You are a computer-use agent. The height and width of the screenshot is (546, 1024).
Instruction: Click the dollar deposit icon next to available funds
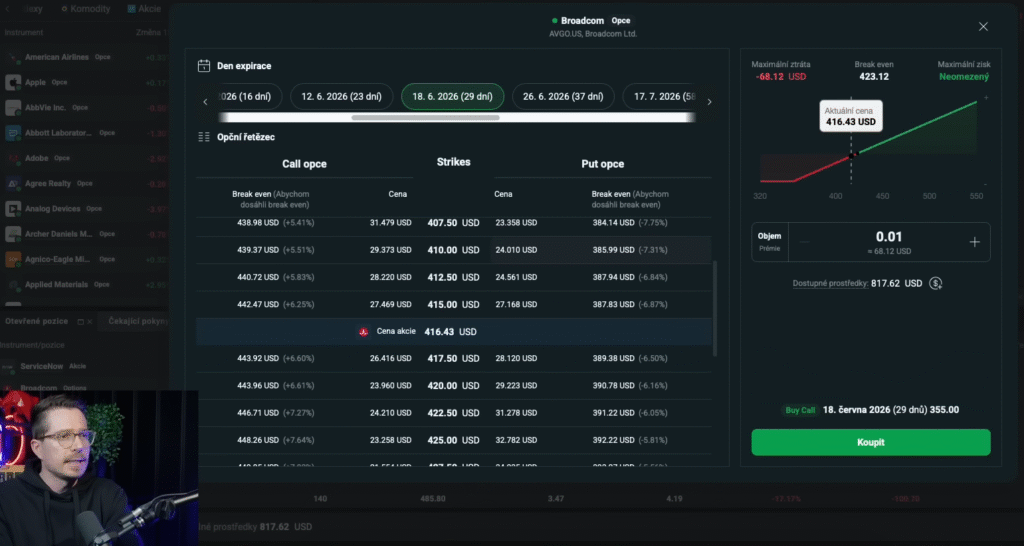tap(936, 283)
